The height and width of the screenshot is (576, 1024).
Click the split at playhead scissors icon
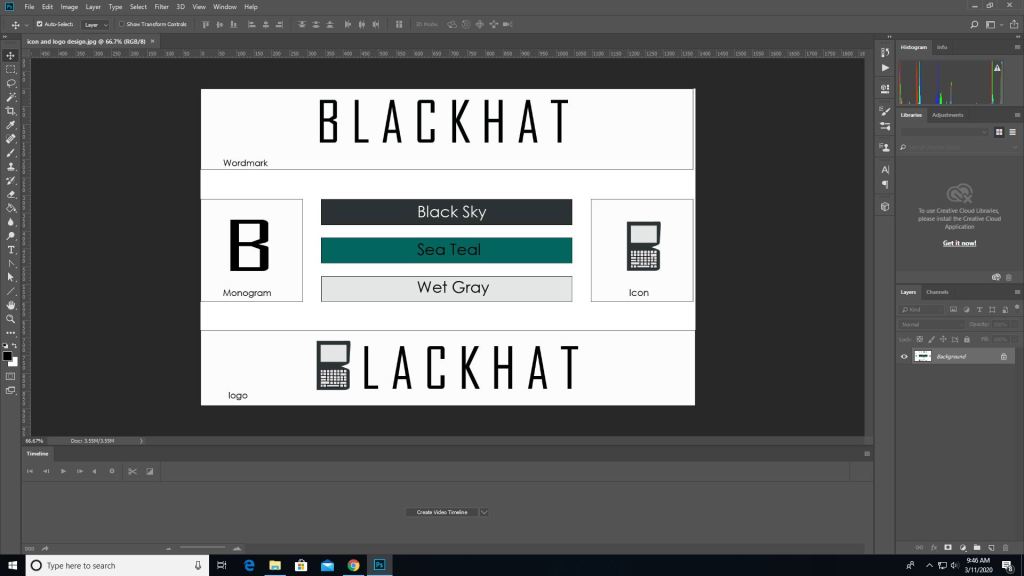(131, 471)
